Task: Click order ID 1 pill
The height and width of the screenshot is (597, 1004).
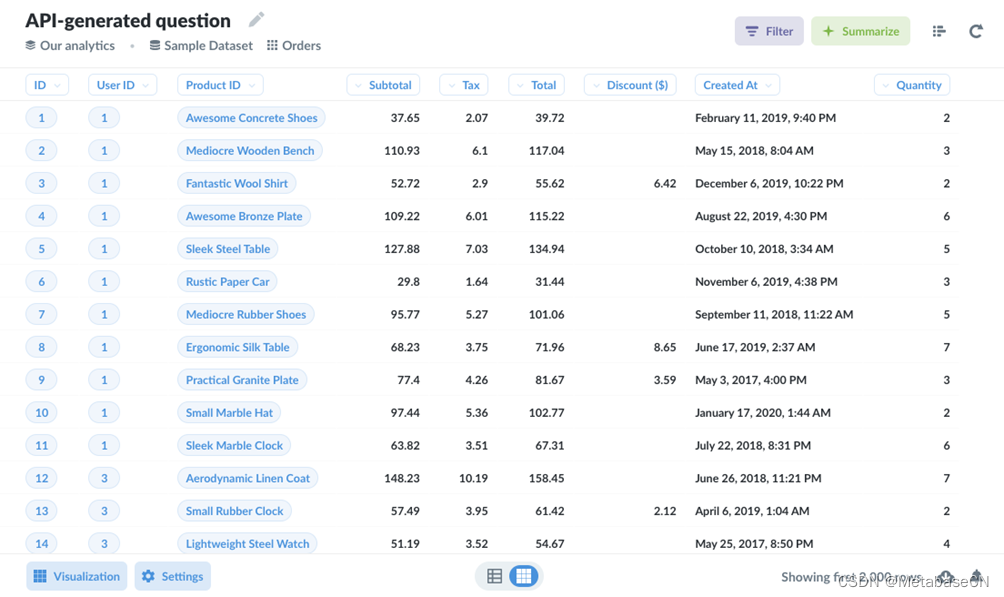Action: 42,118
